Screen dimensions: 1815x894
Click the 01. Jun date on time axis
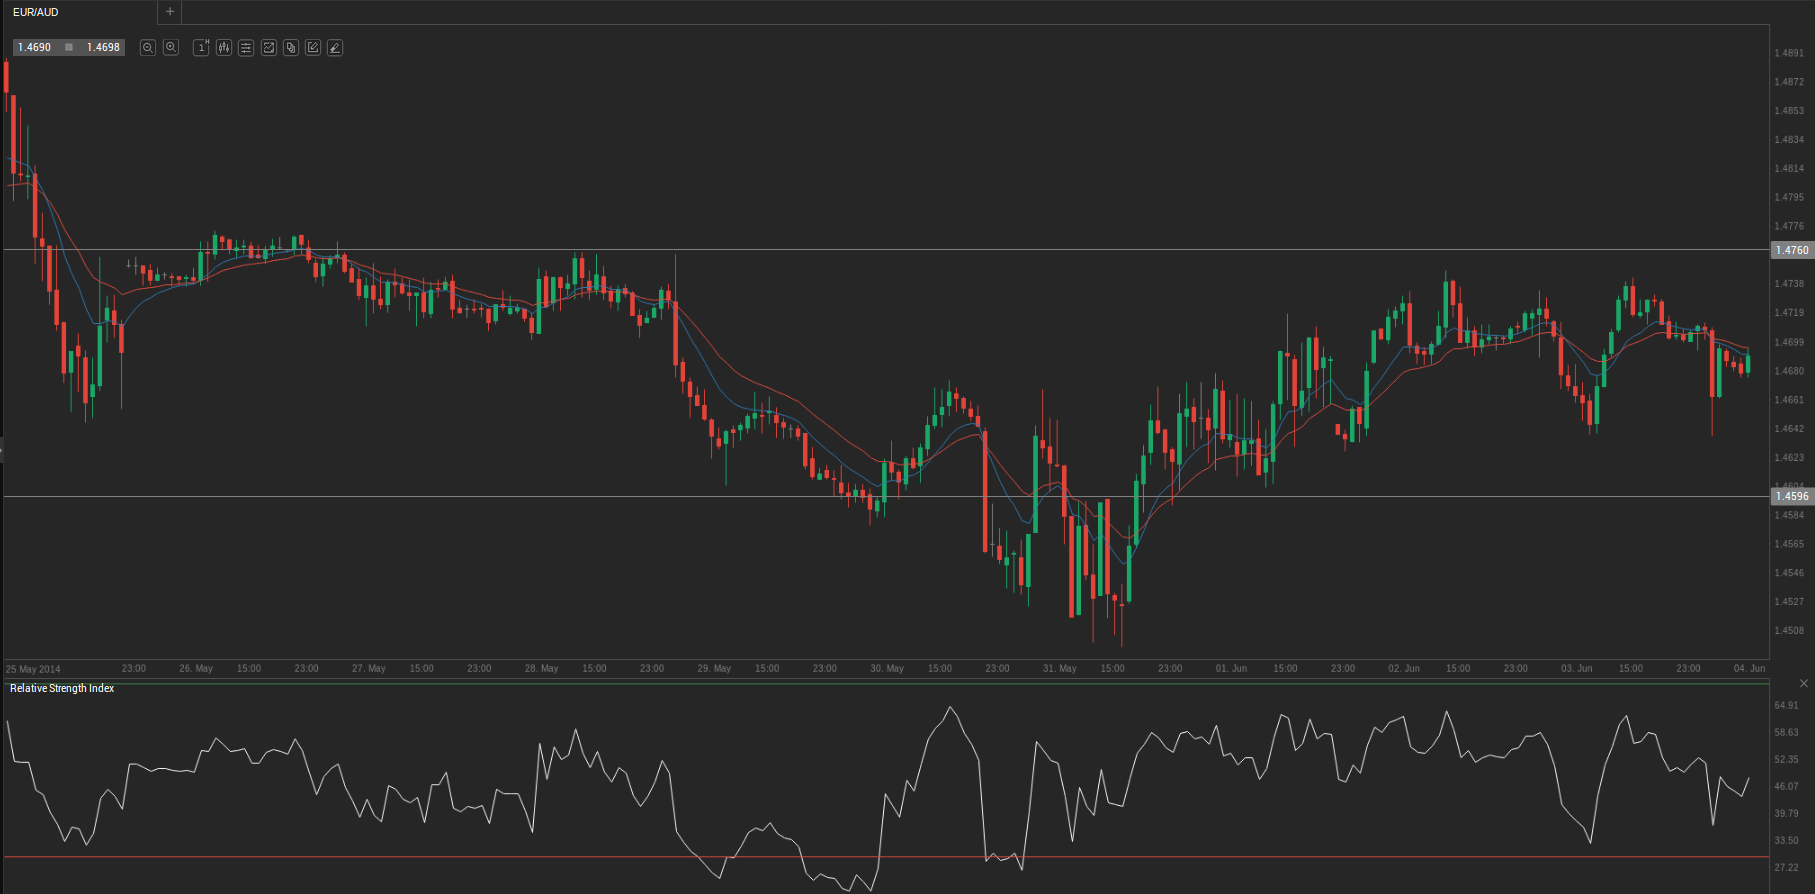[1231, 668]
